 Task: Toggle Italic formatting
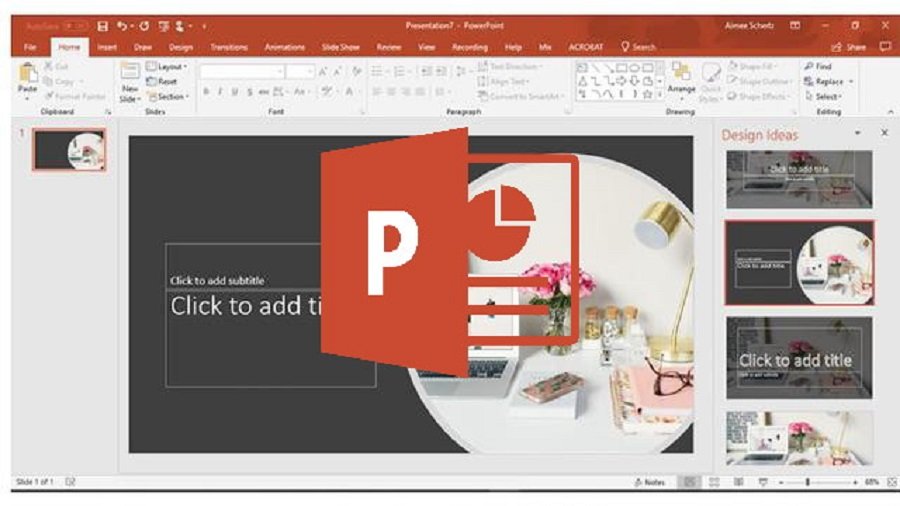tap(220, 92)
